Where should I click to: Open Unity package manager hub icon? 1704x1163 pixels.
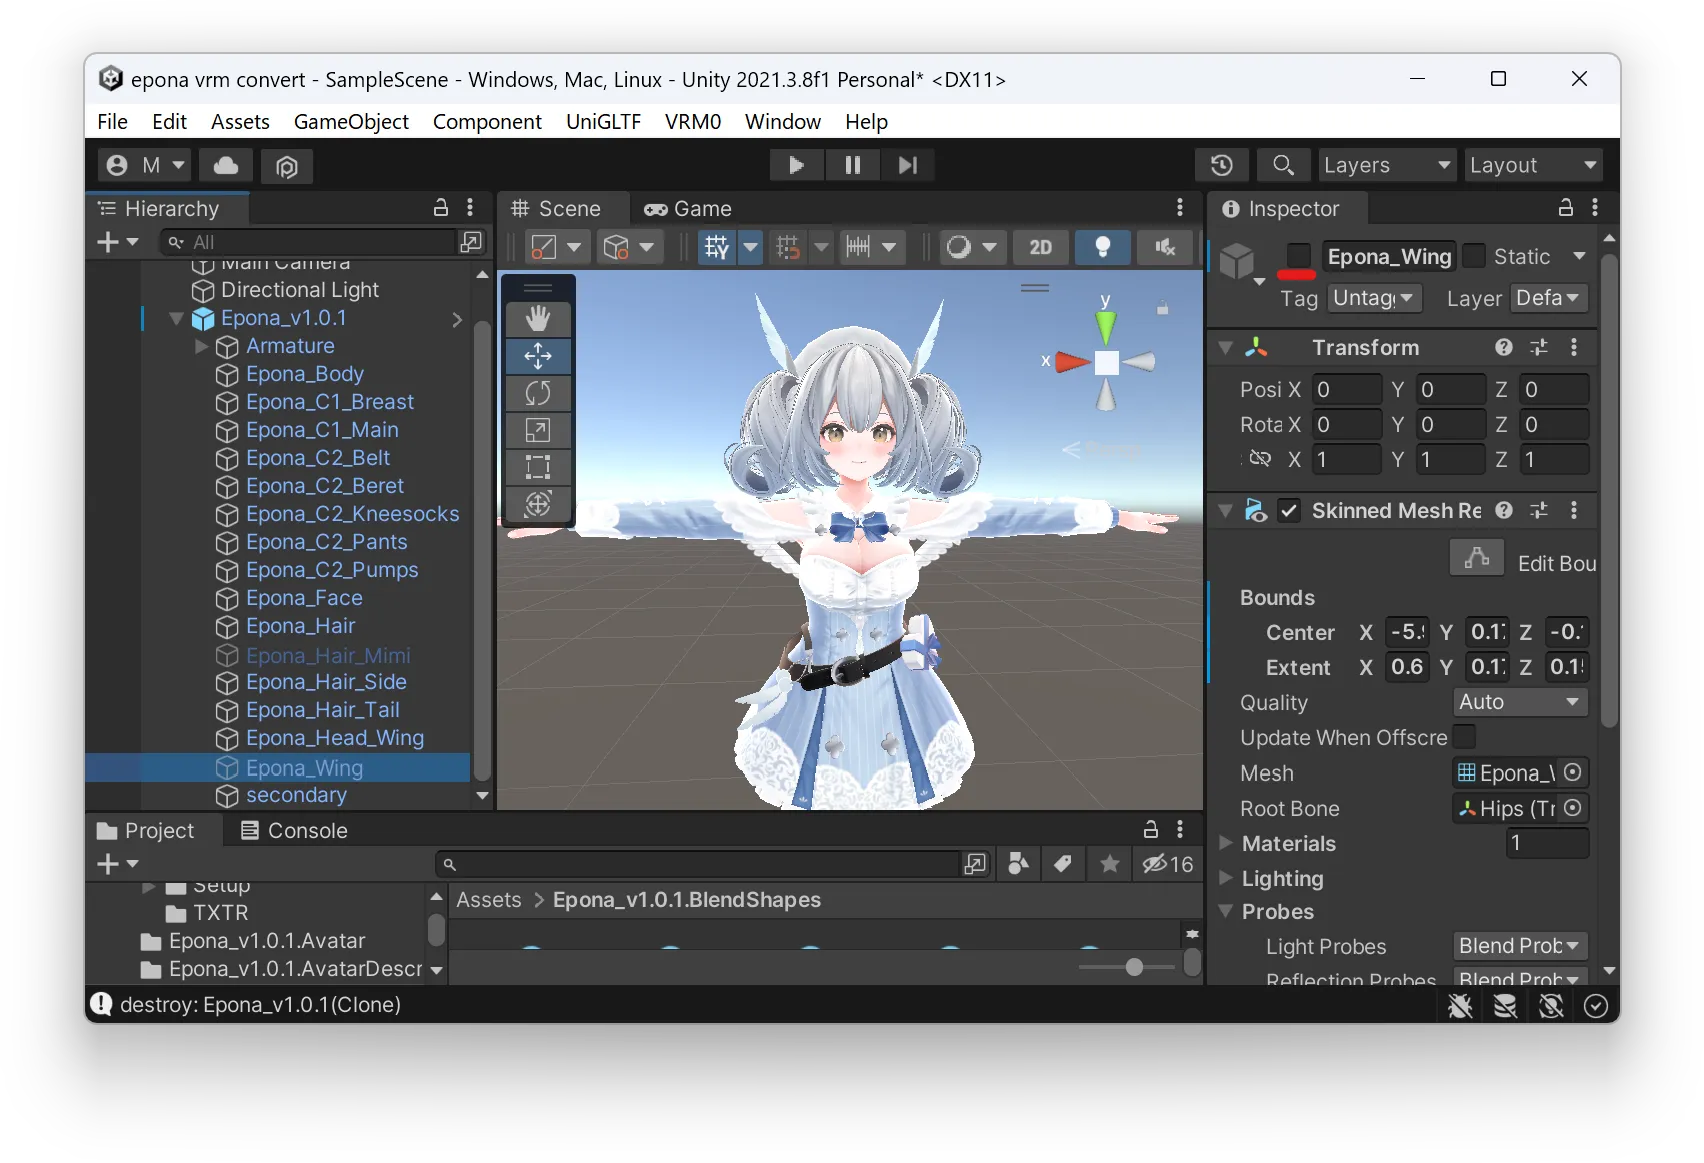tap(287, 165)
